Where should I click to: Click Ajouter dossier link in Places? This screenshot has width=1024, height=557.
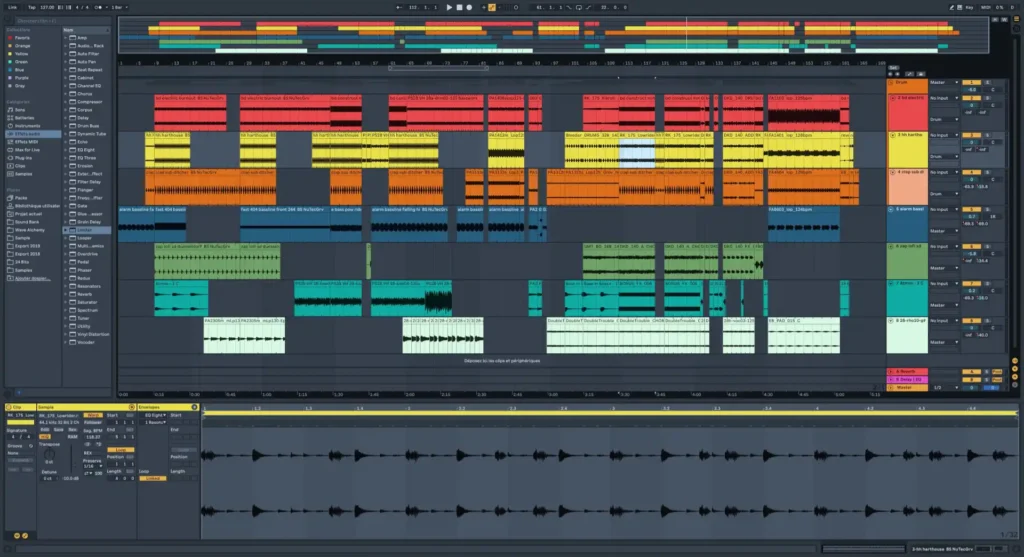[x=31, y=278]
